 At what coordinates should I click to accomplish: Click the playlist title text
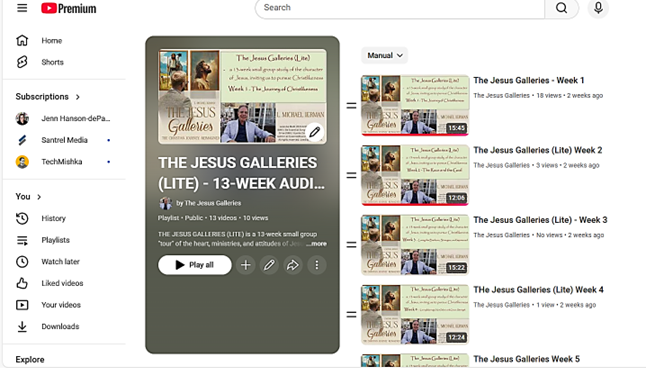[241, 173]
